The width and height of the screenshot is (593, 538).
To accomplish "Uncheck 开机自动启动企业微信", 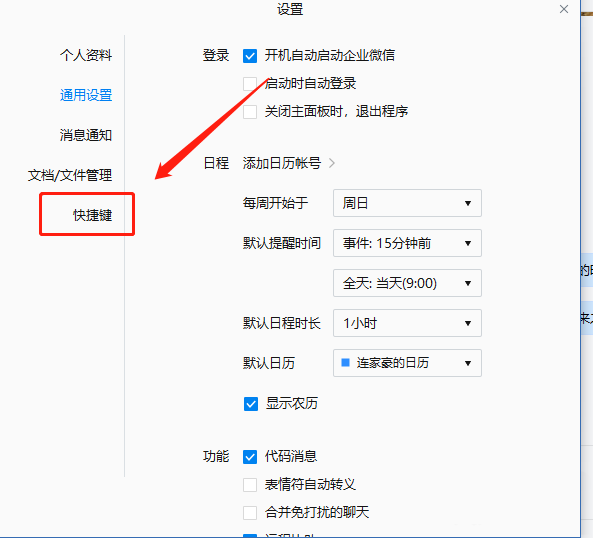I will [x=250, y=56].
